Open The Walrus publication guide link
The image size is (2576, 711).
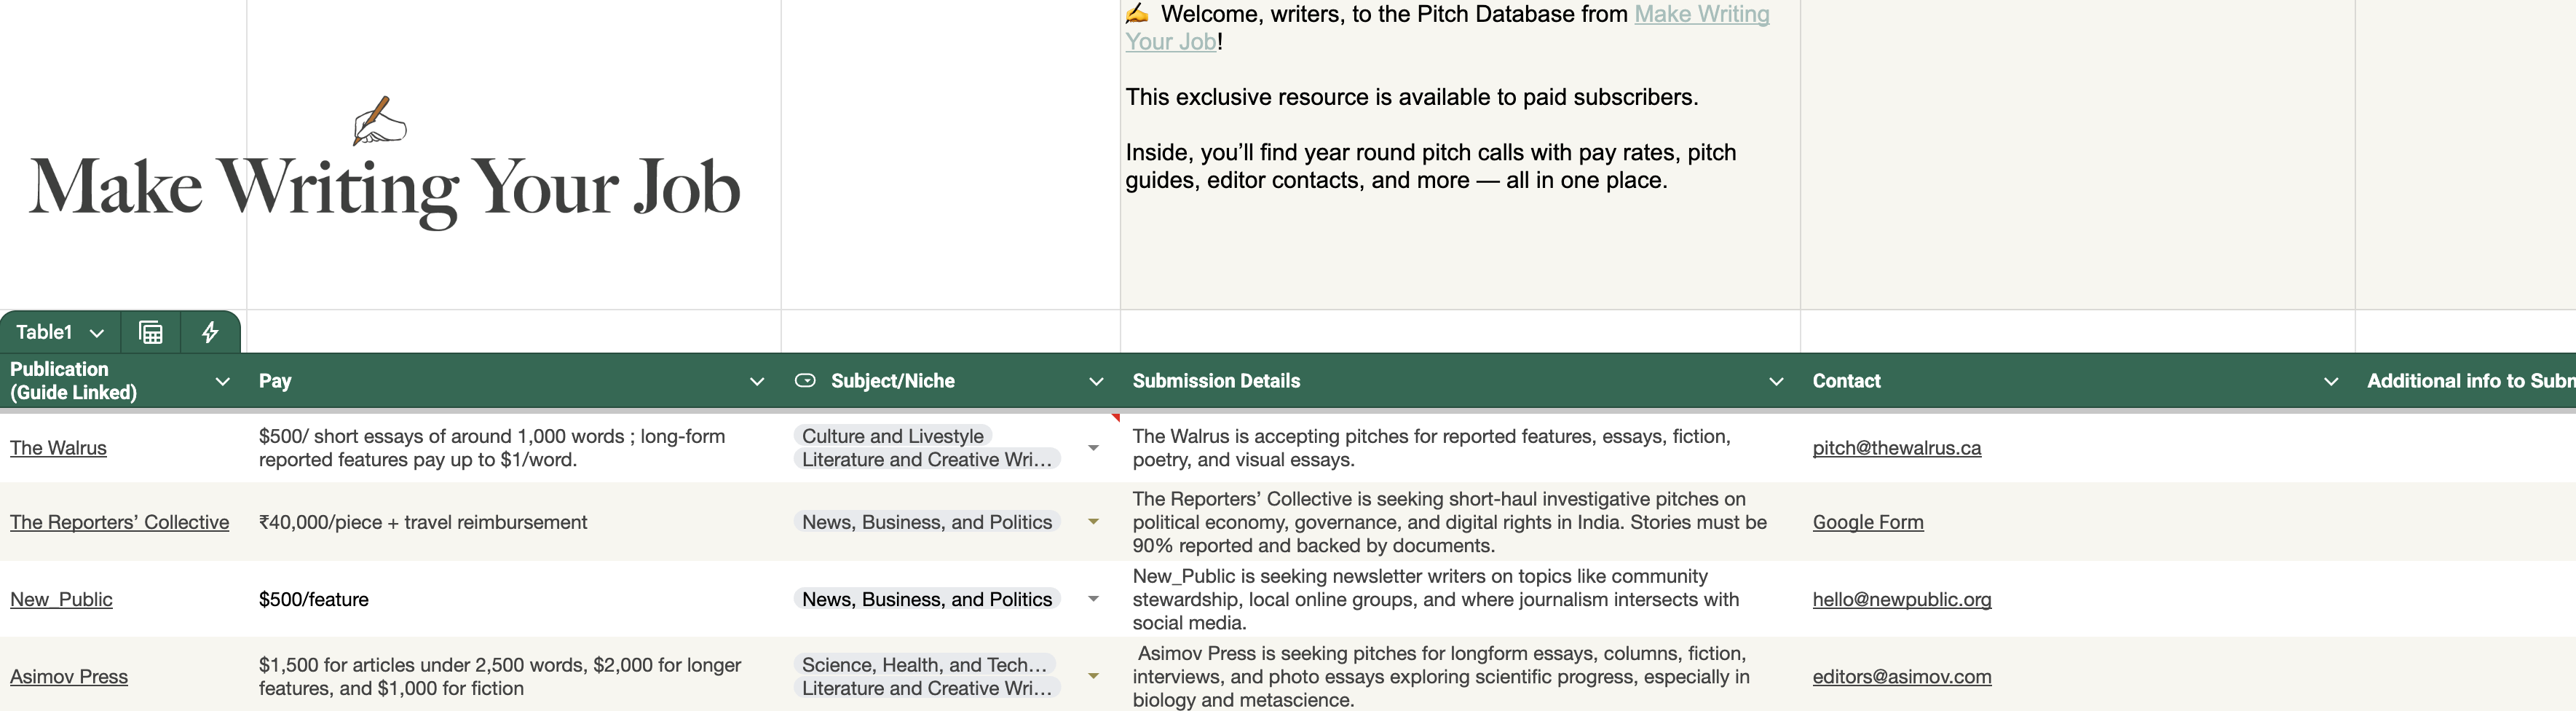pos(58,448)
